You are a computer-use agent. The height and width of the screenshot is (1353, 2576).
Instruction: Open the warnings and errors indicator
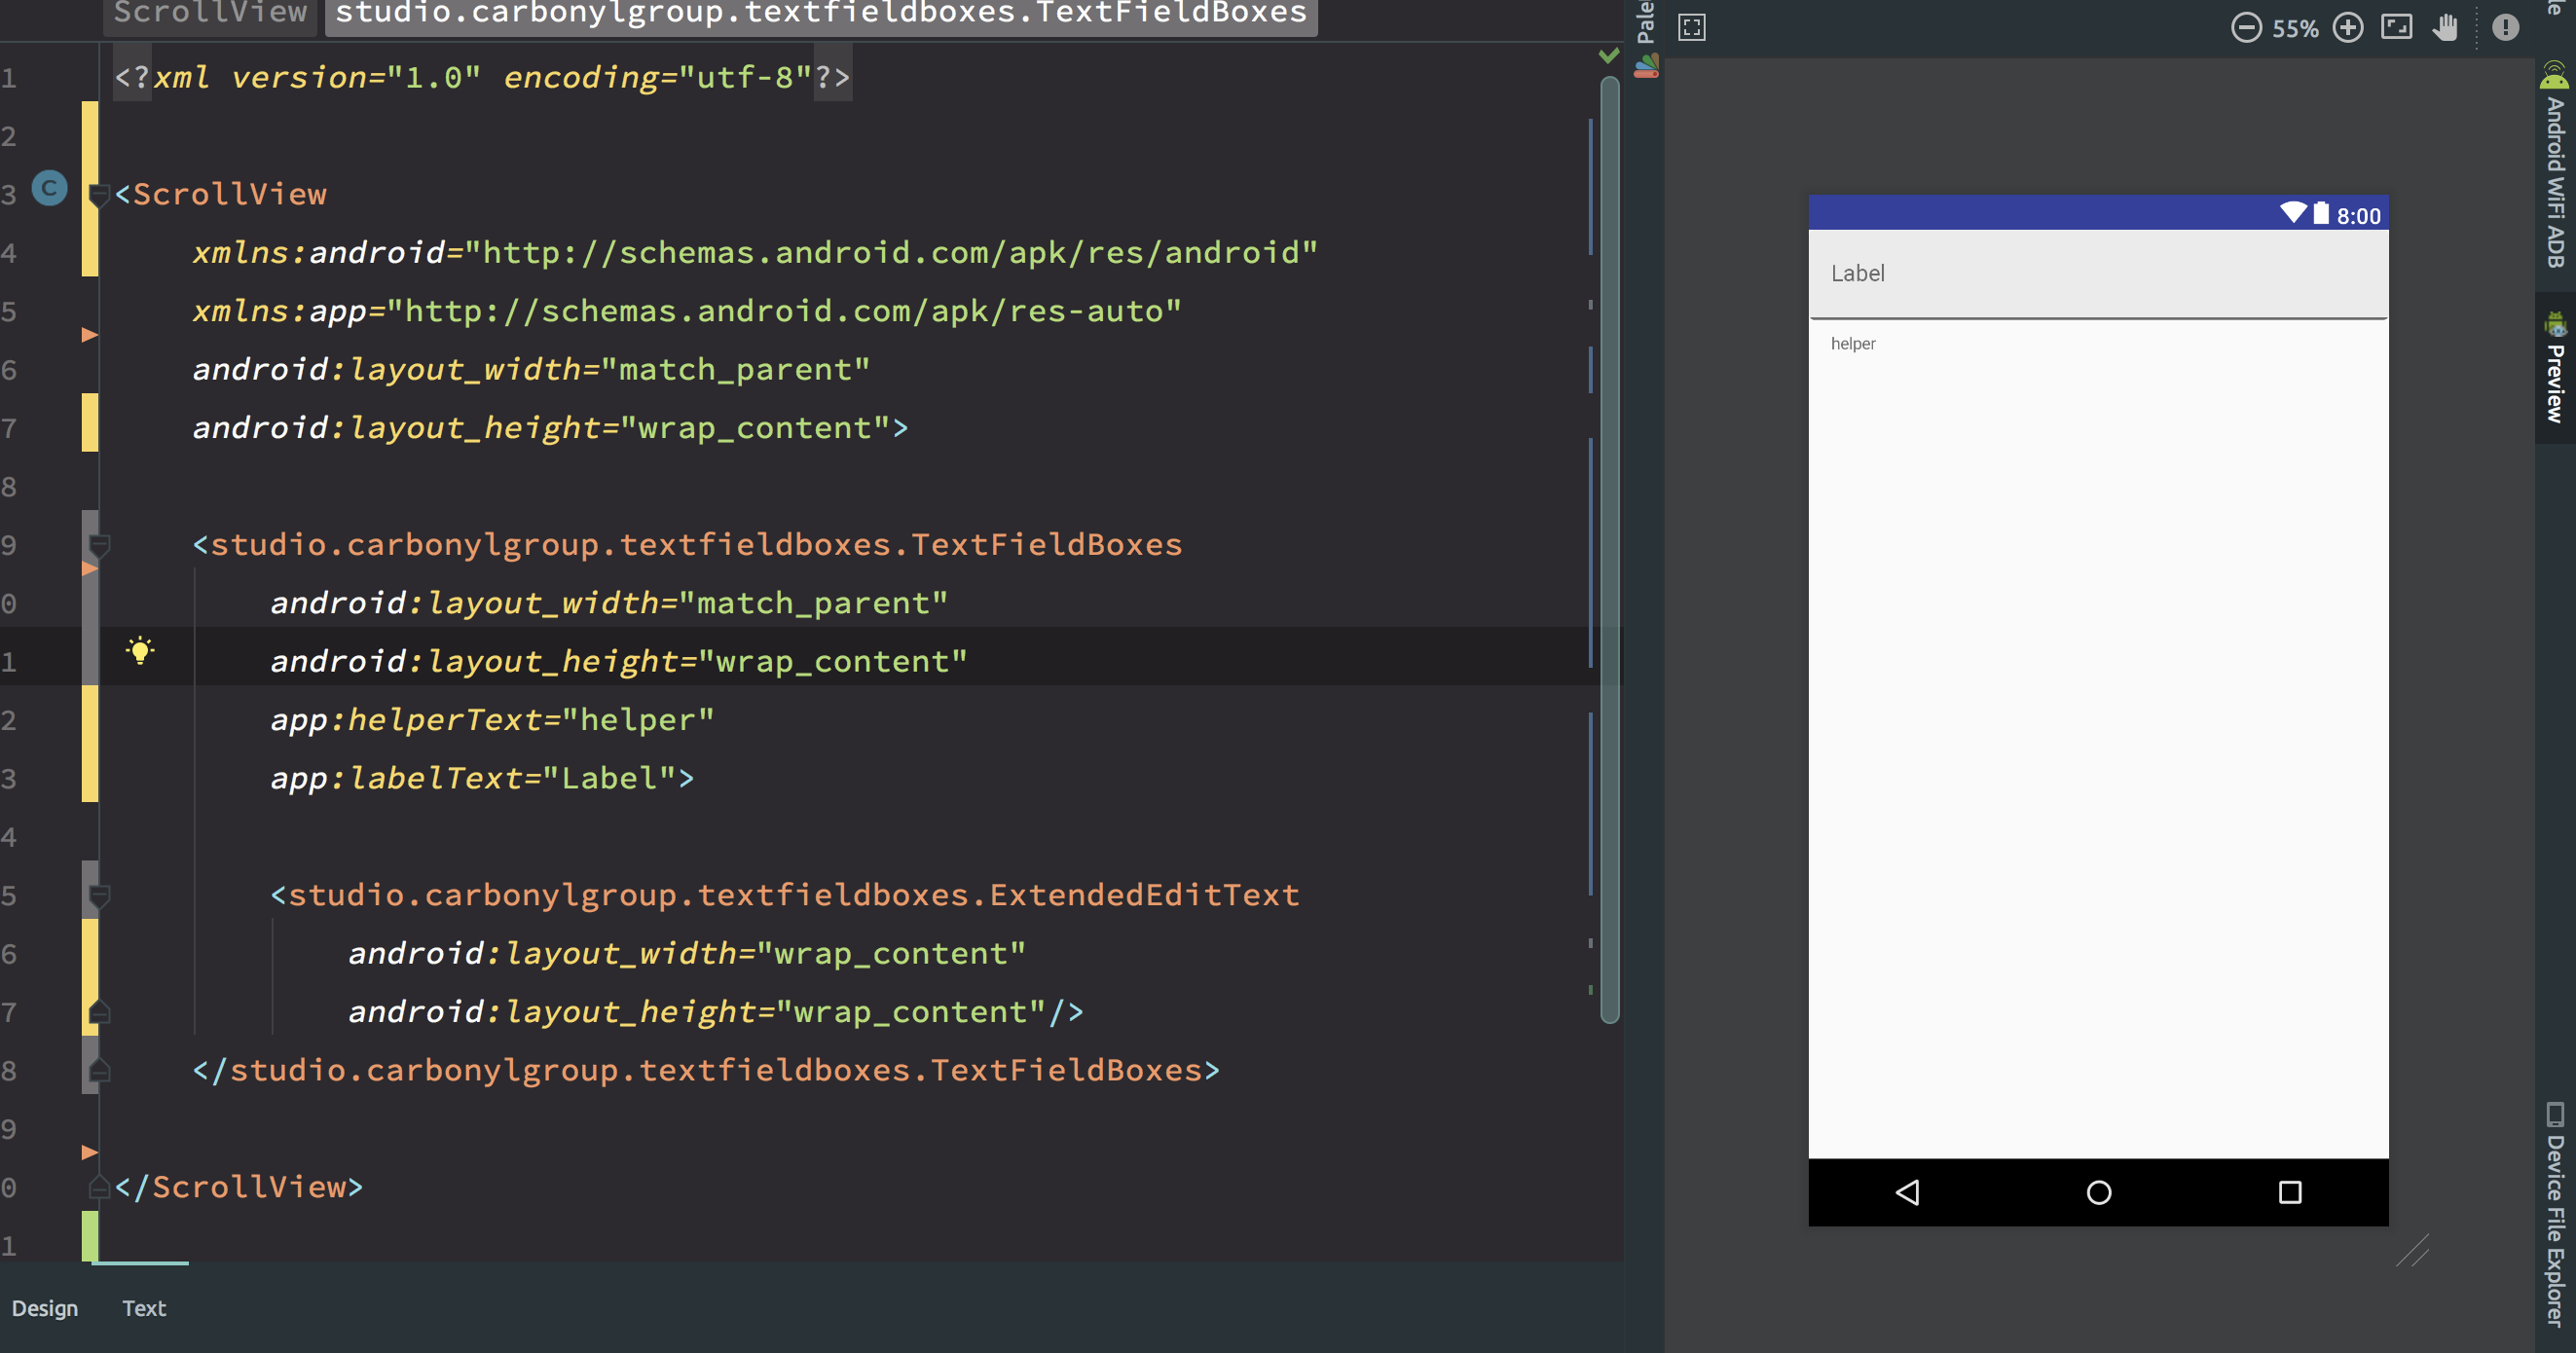(2505, 28)
